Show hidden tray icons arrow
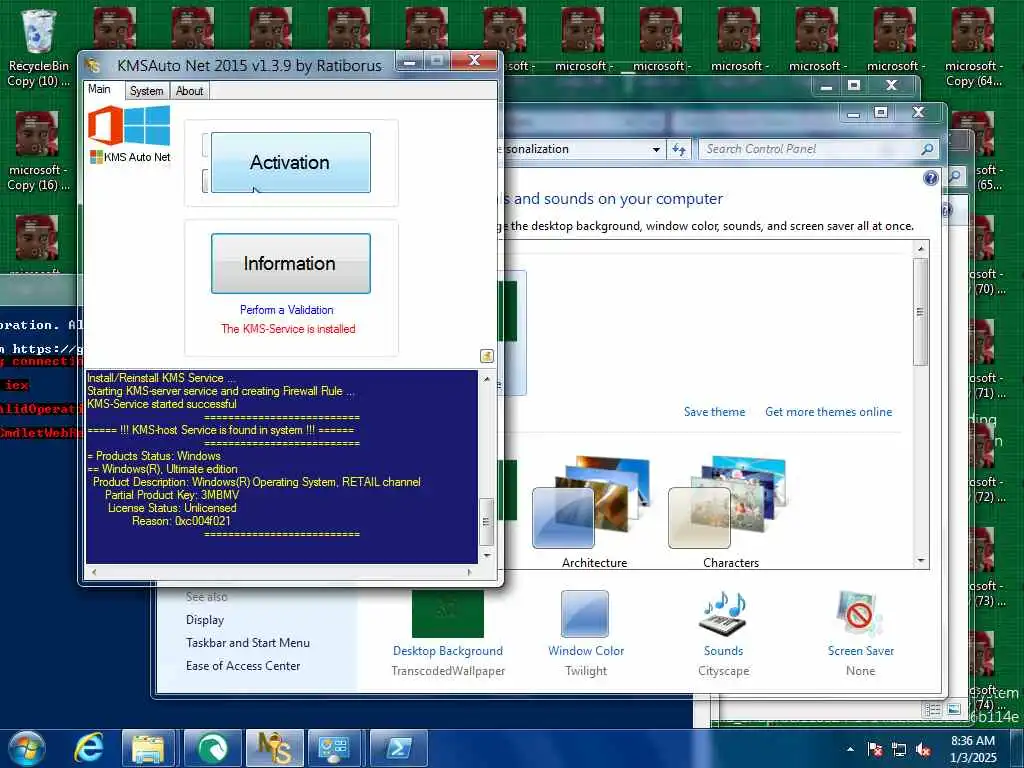 point(850,749)
